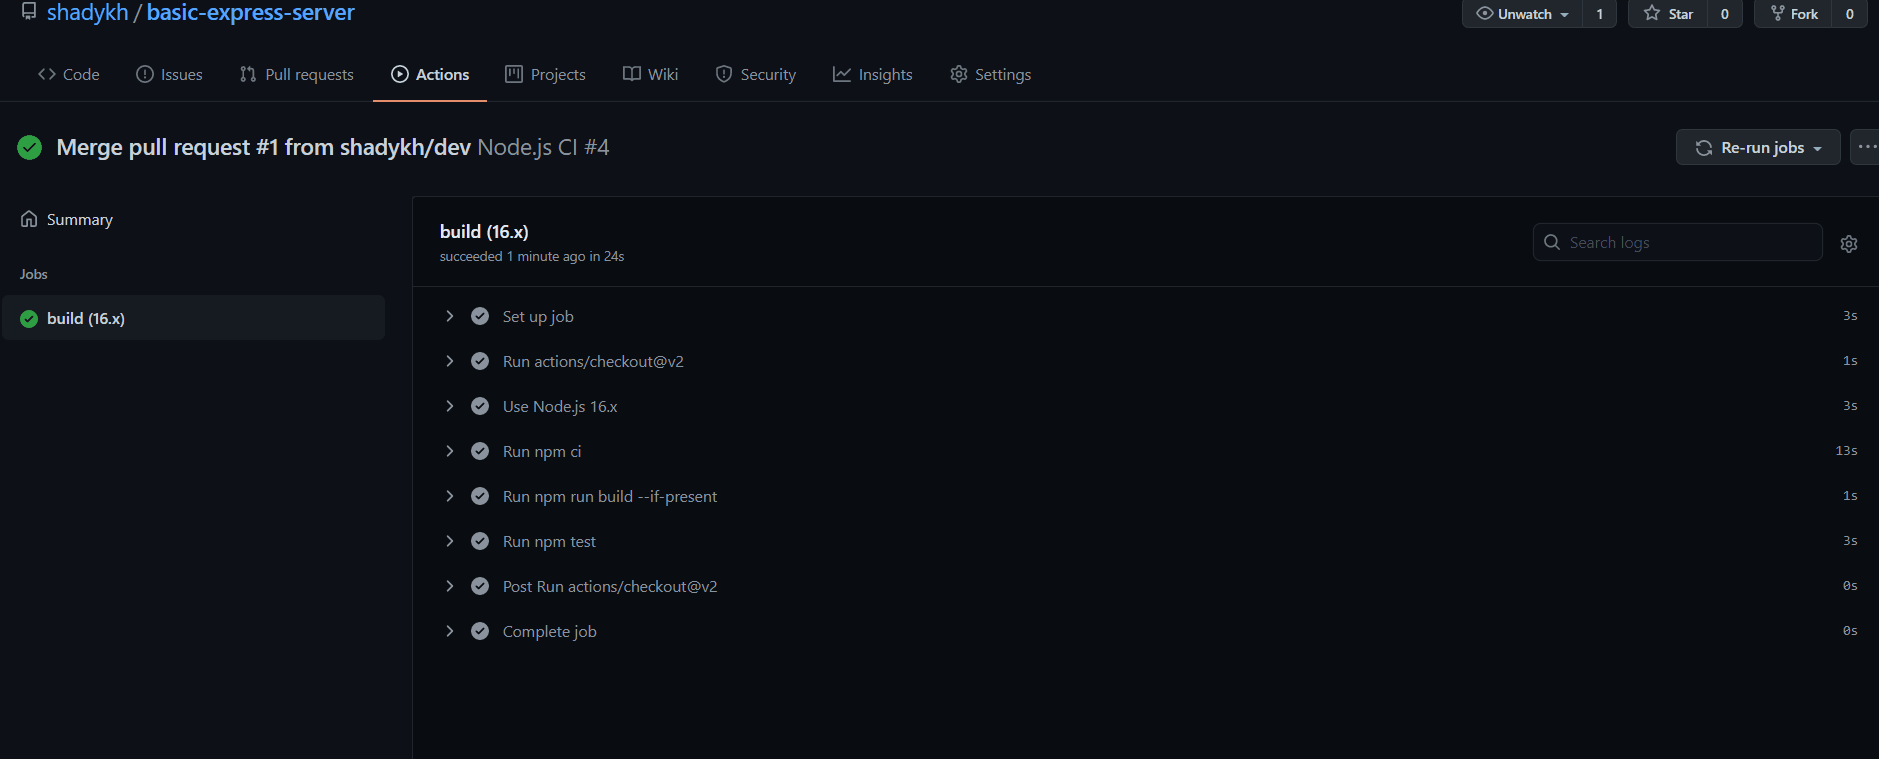Open the repository Settings tab
The image size is (1879, 759).
(990, 74)
